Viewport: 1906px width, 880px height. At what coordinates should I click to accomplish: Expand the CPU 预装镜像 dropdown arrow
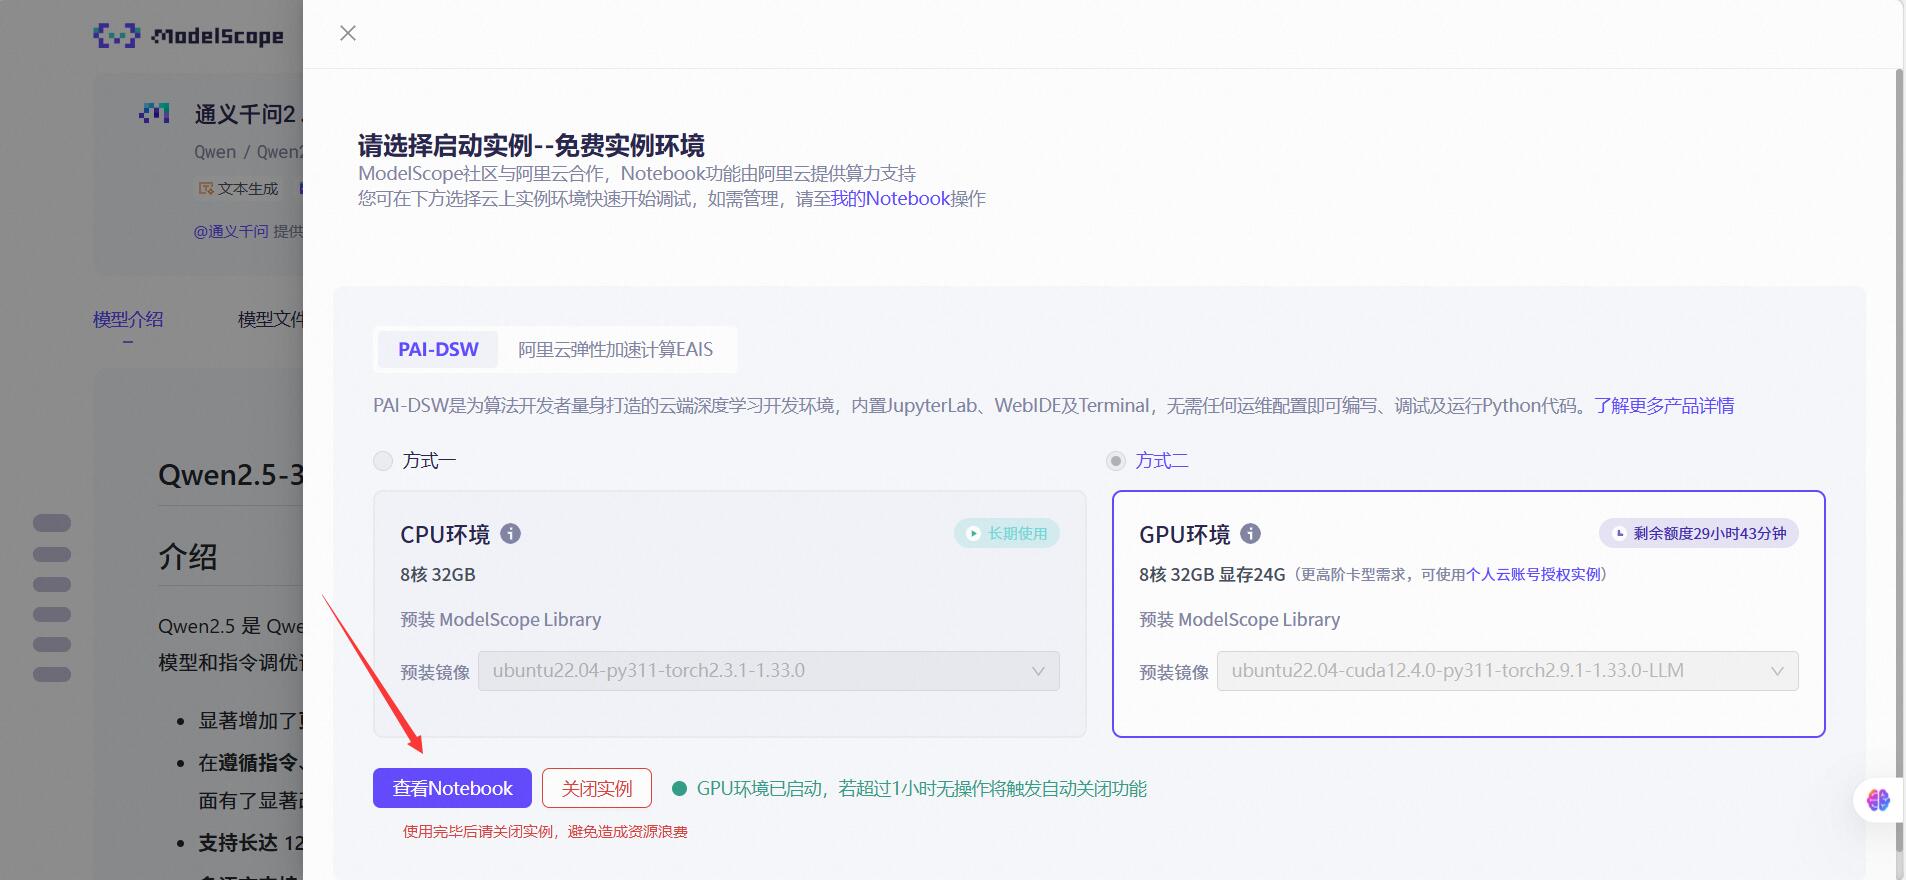(1038, 671)
